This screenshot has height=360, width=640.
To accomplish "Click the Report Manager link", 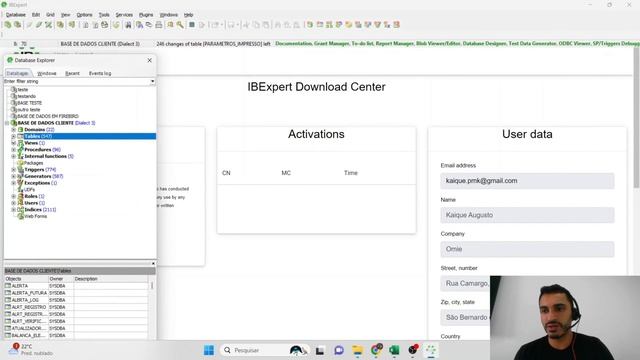I will (394, 44).
